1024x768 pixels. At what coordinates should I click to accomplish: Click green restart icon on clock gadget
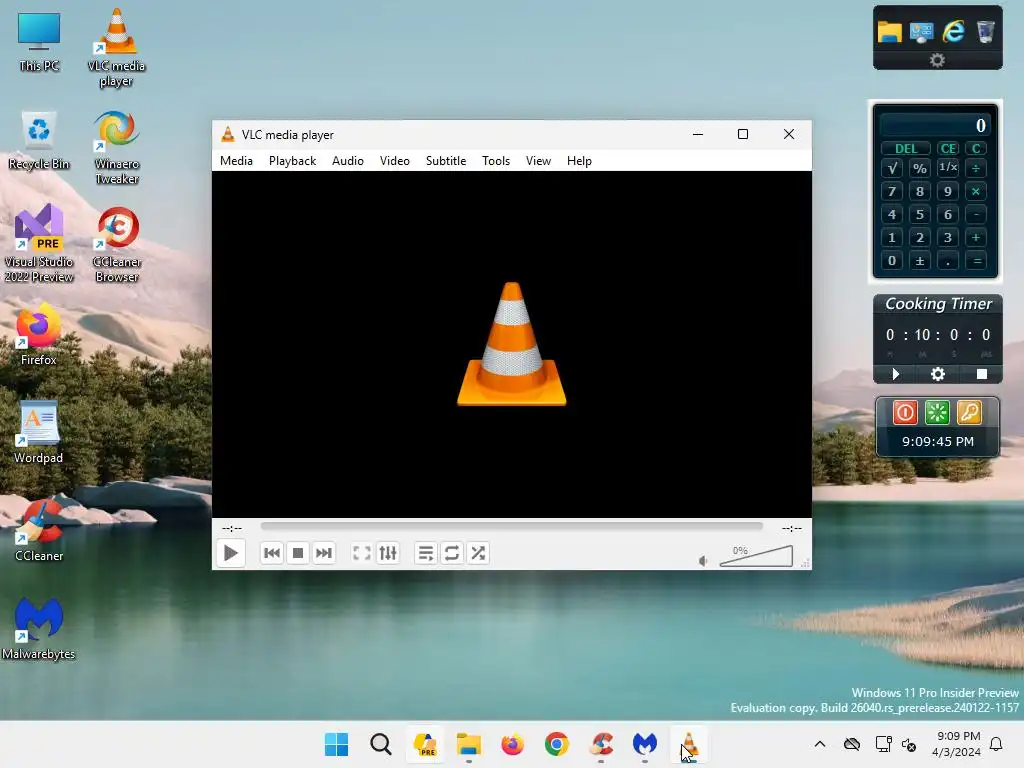[x=937, y=413]
